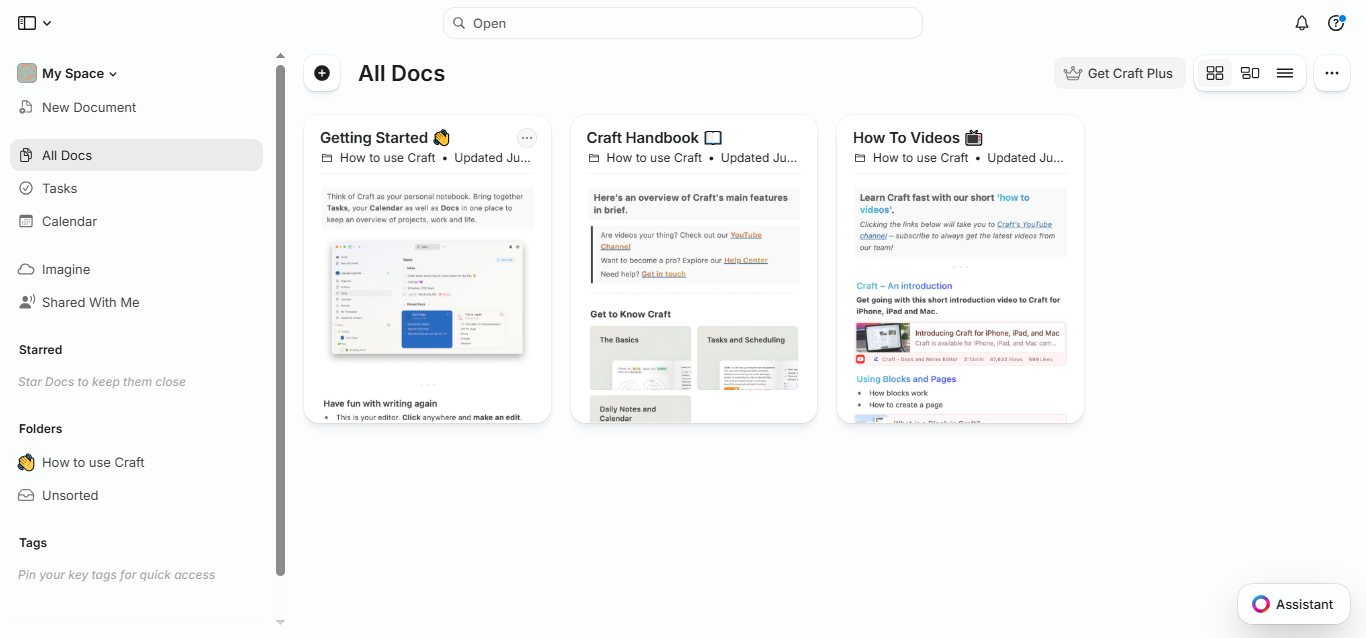Switch to grid card view
The width and height of the screenshot is (1366, 638).
[x=1215, y=73]
